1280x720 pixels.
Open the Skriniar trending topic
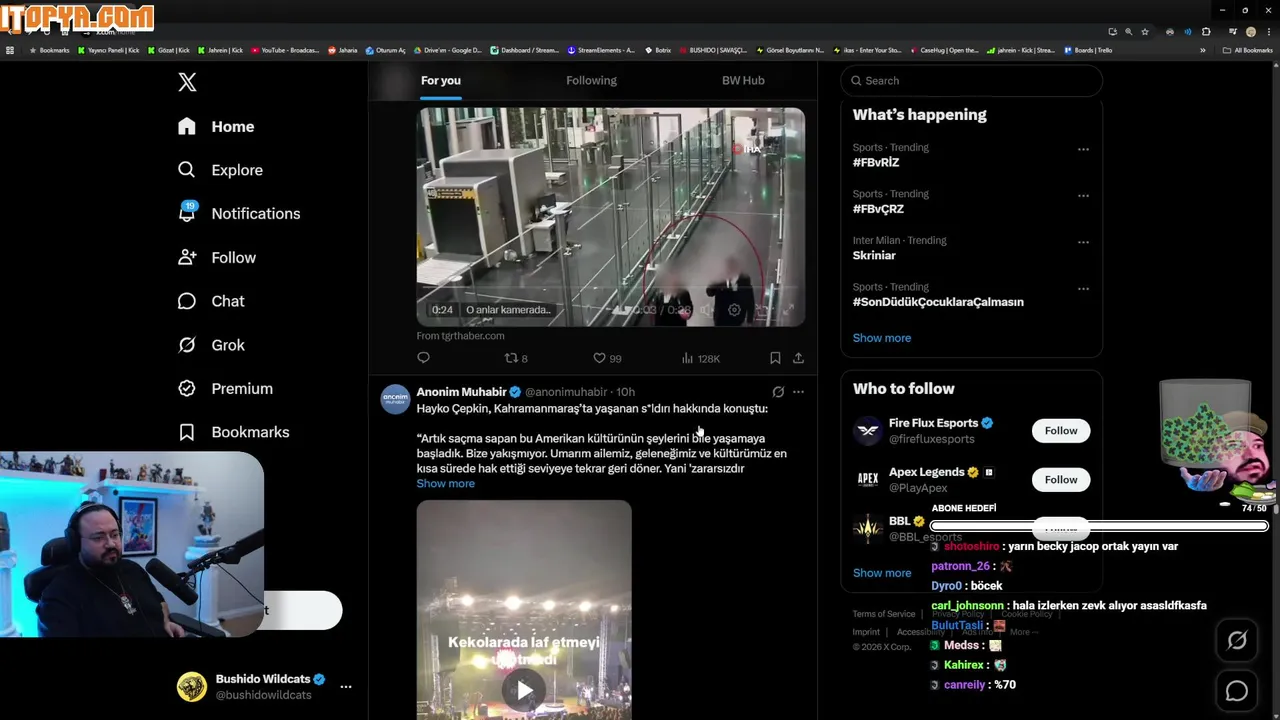[x=874, y=256]
